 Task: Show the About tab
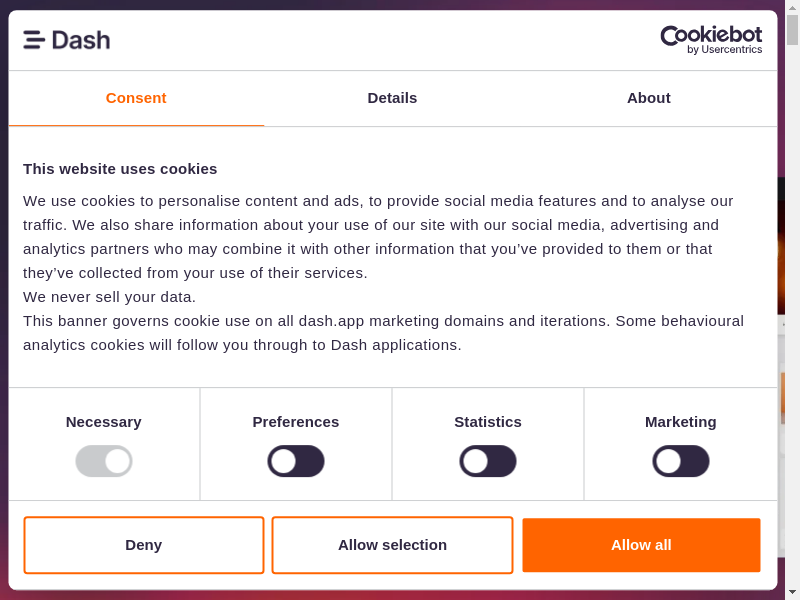[649, 98]
